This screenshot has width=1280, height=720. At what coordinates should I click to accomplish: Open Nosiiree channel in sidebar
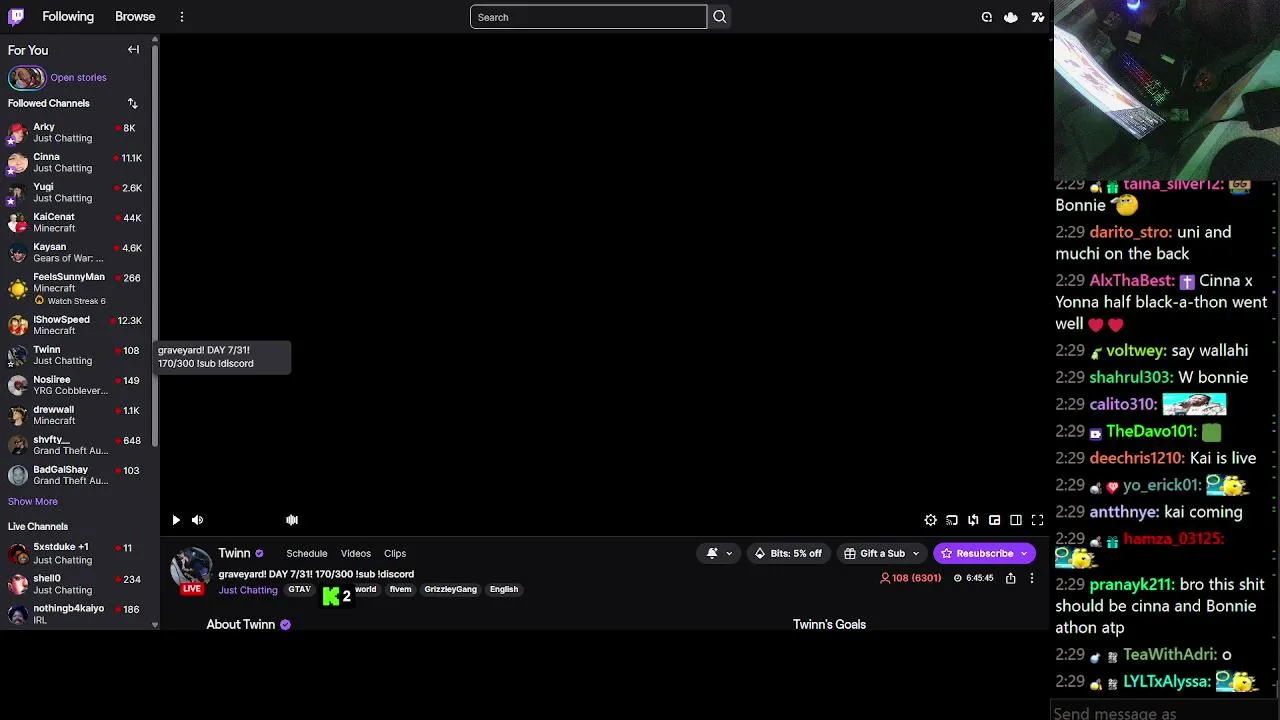point(76,385)
